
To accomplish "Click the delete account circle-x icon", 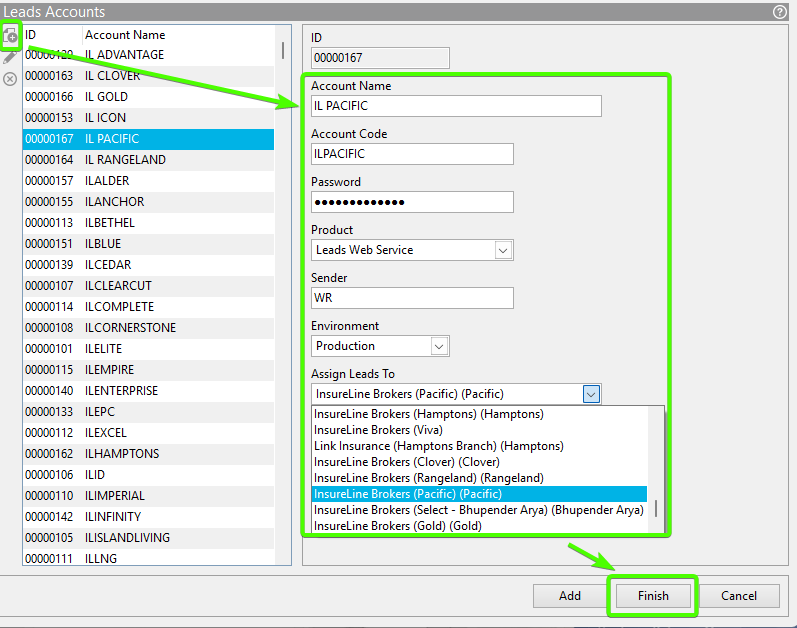I will tap(10, 79).
